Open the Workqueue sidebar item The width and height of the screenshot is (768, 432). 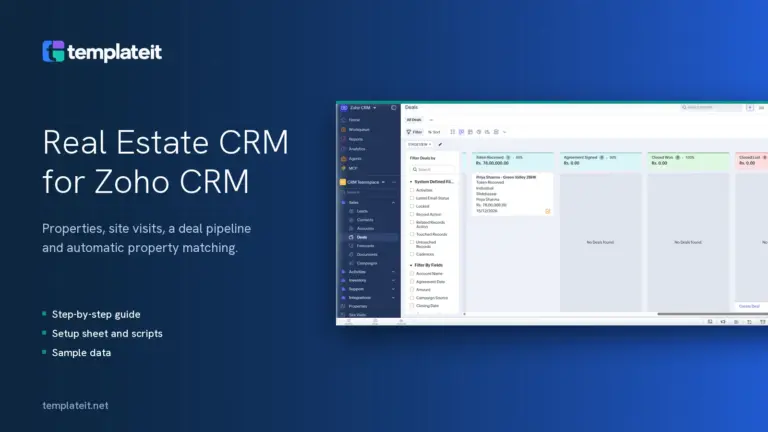point(359,129)
